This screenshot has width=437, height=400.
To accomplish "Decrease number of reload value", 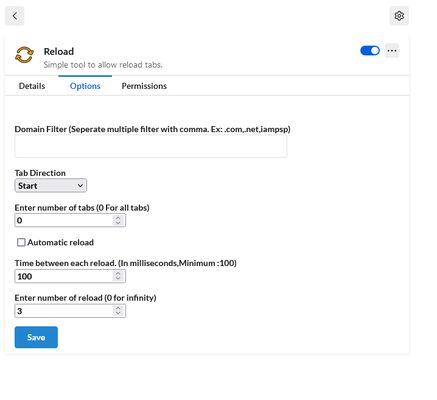I will pos(118,313).
